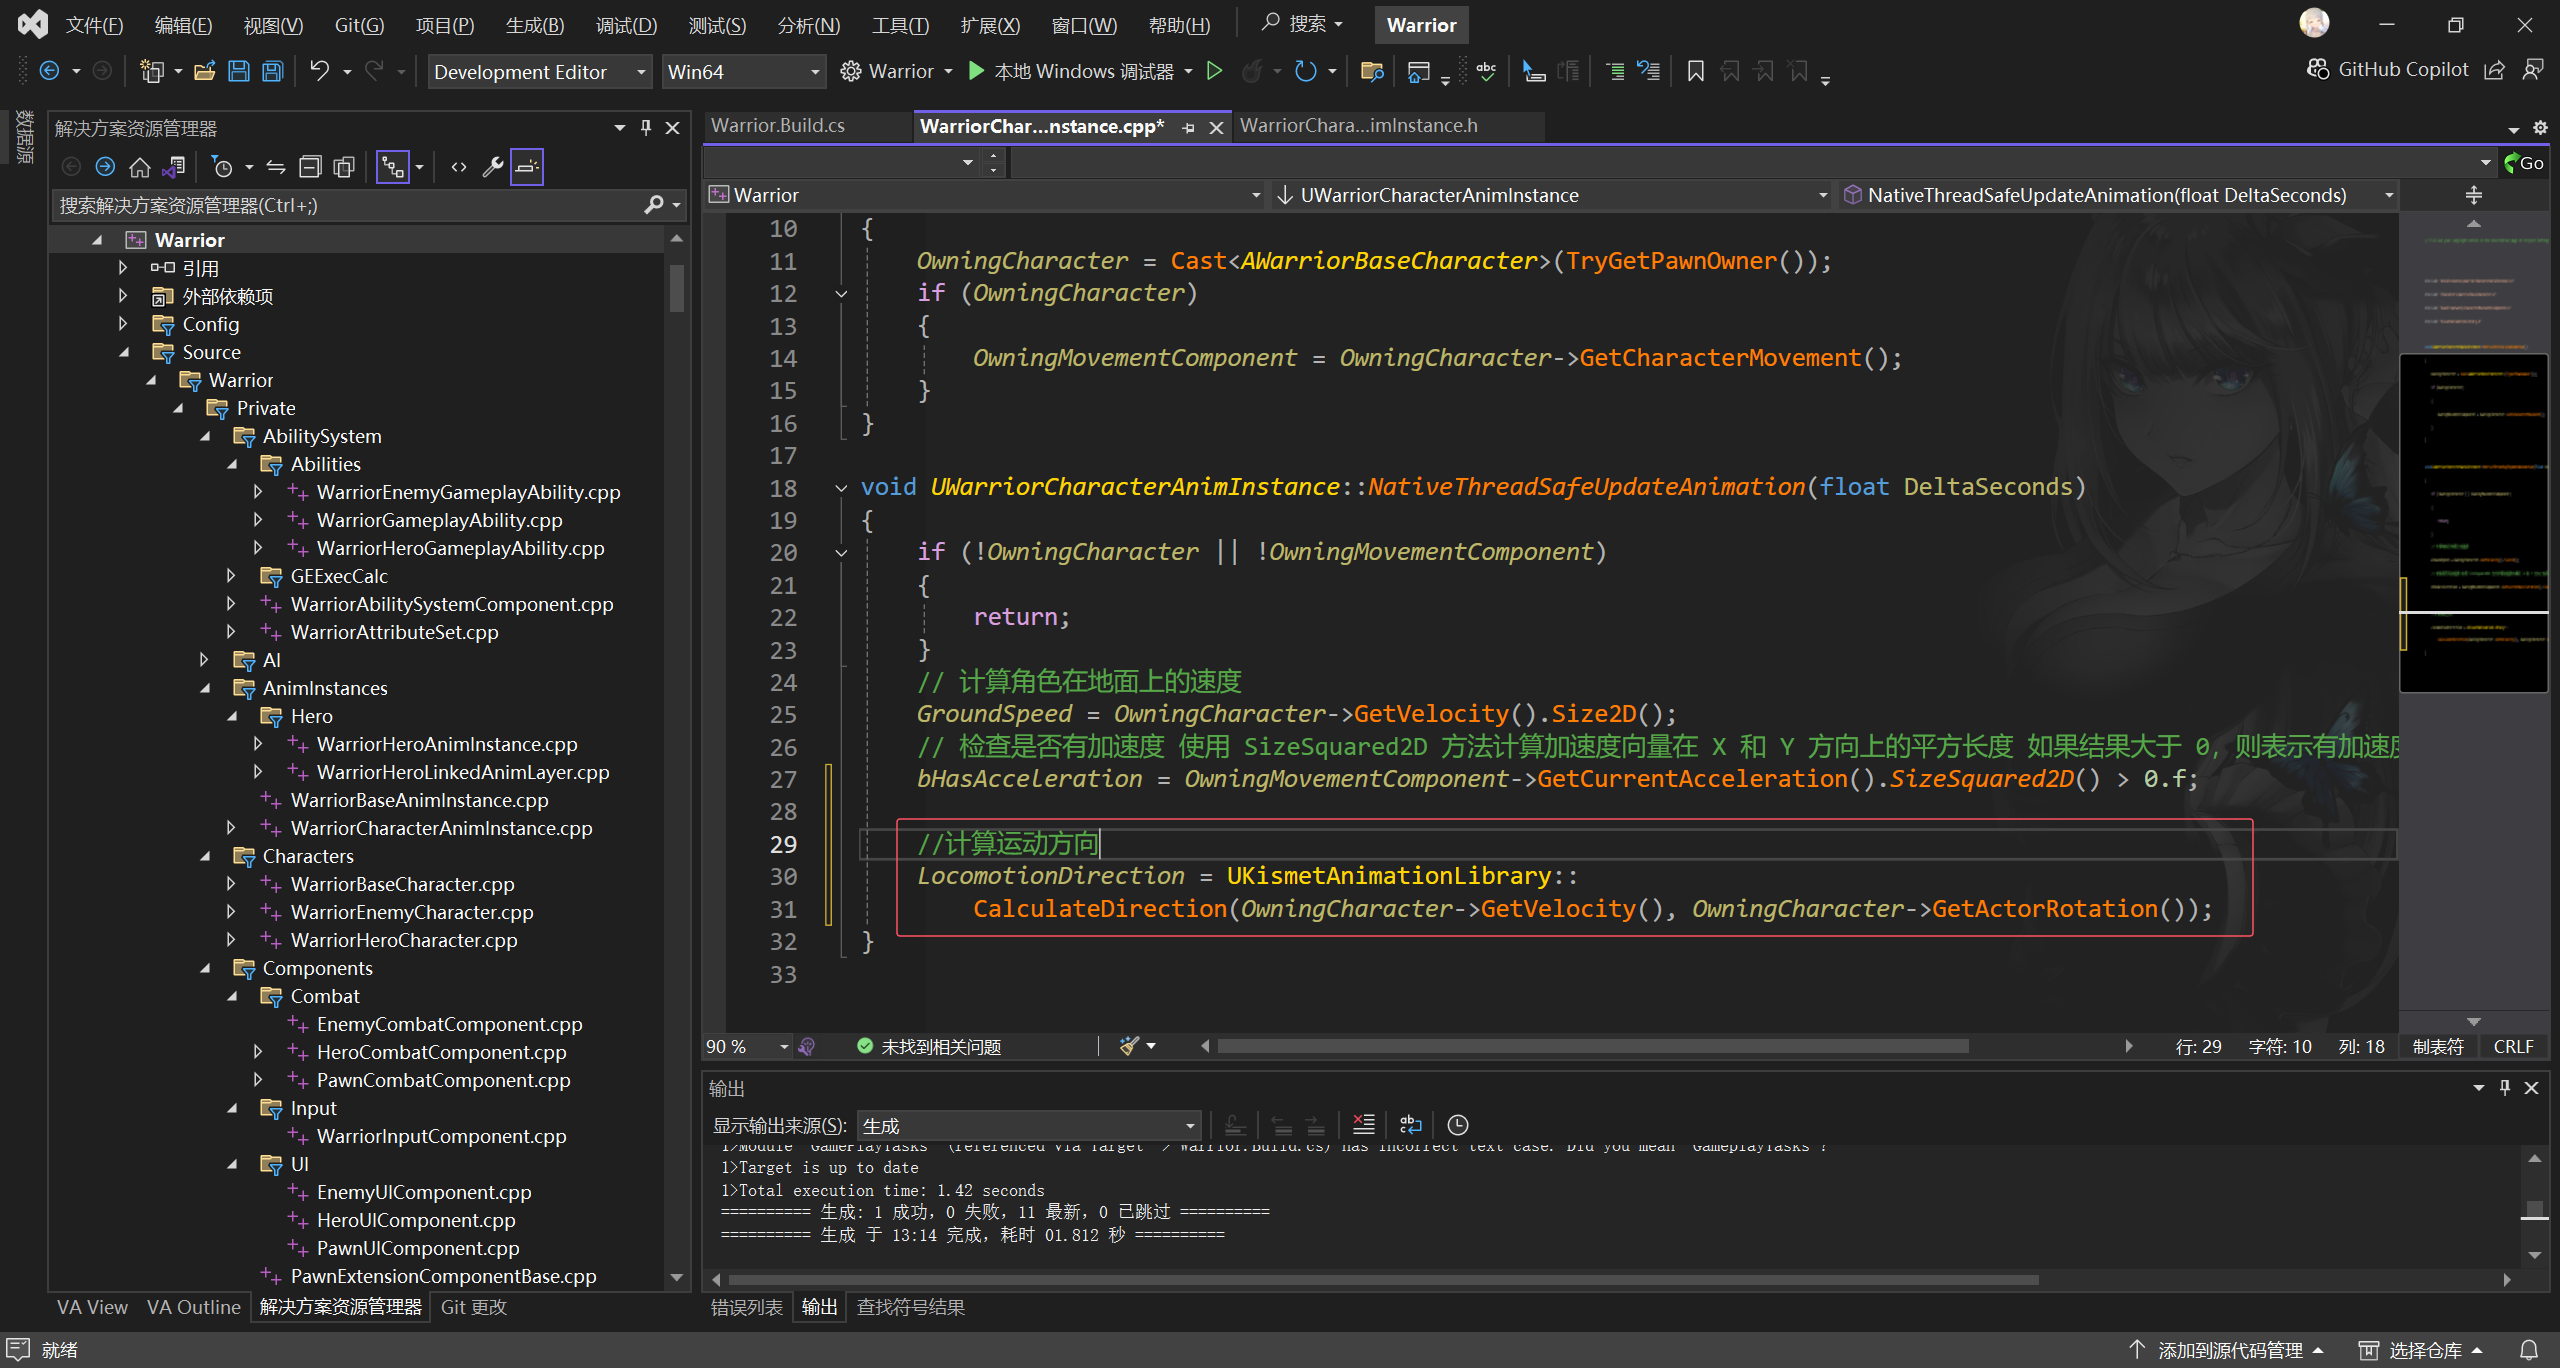This screenshot has width=2560, height=1368.
Task: Toggle Preview Selected Items button in Solution Explorer
Action: [527, 167]
